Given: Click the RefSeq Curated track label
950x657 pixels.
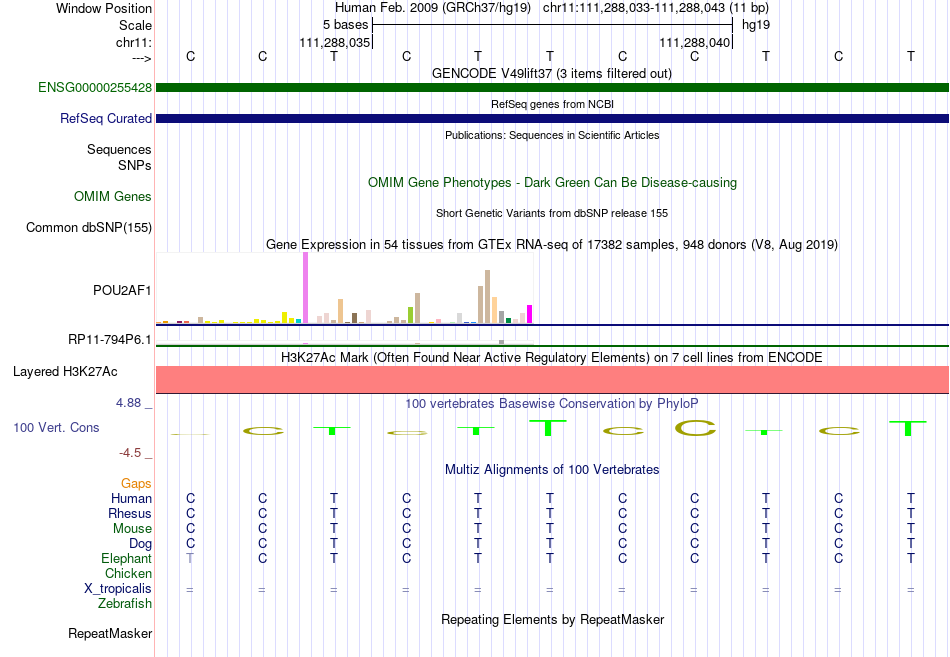Looking at the screenshot, I should [105, 118].
